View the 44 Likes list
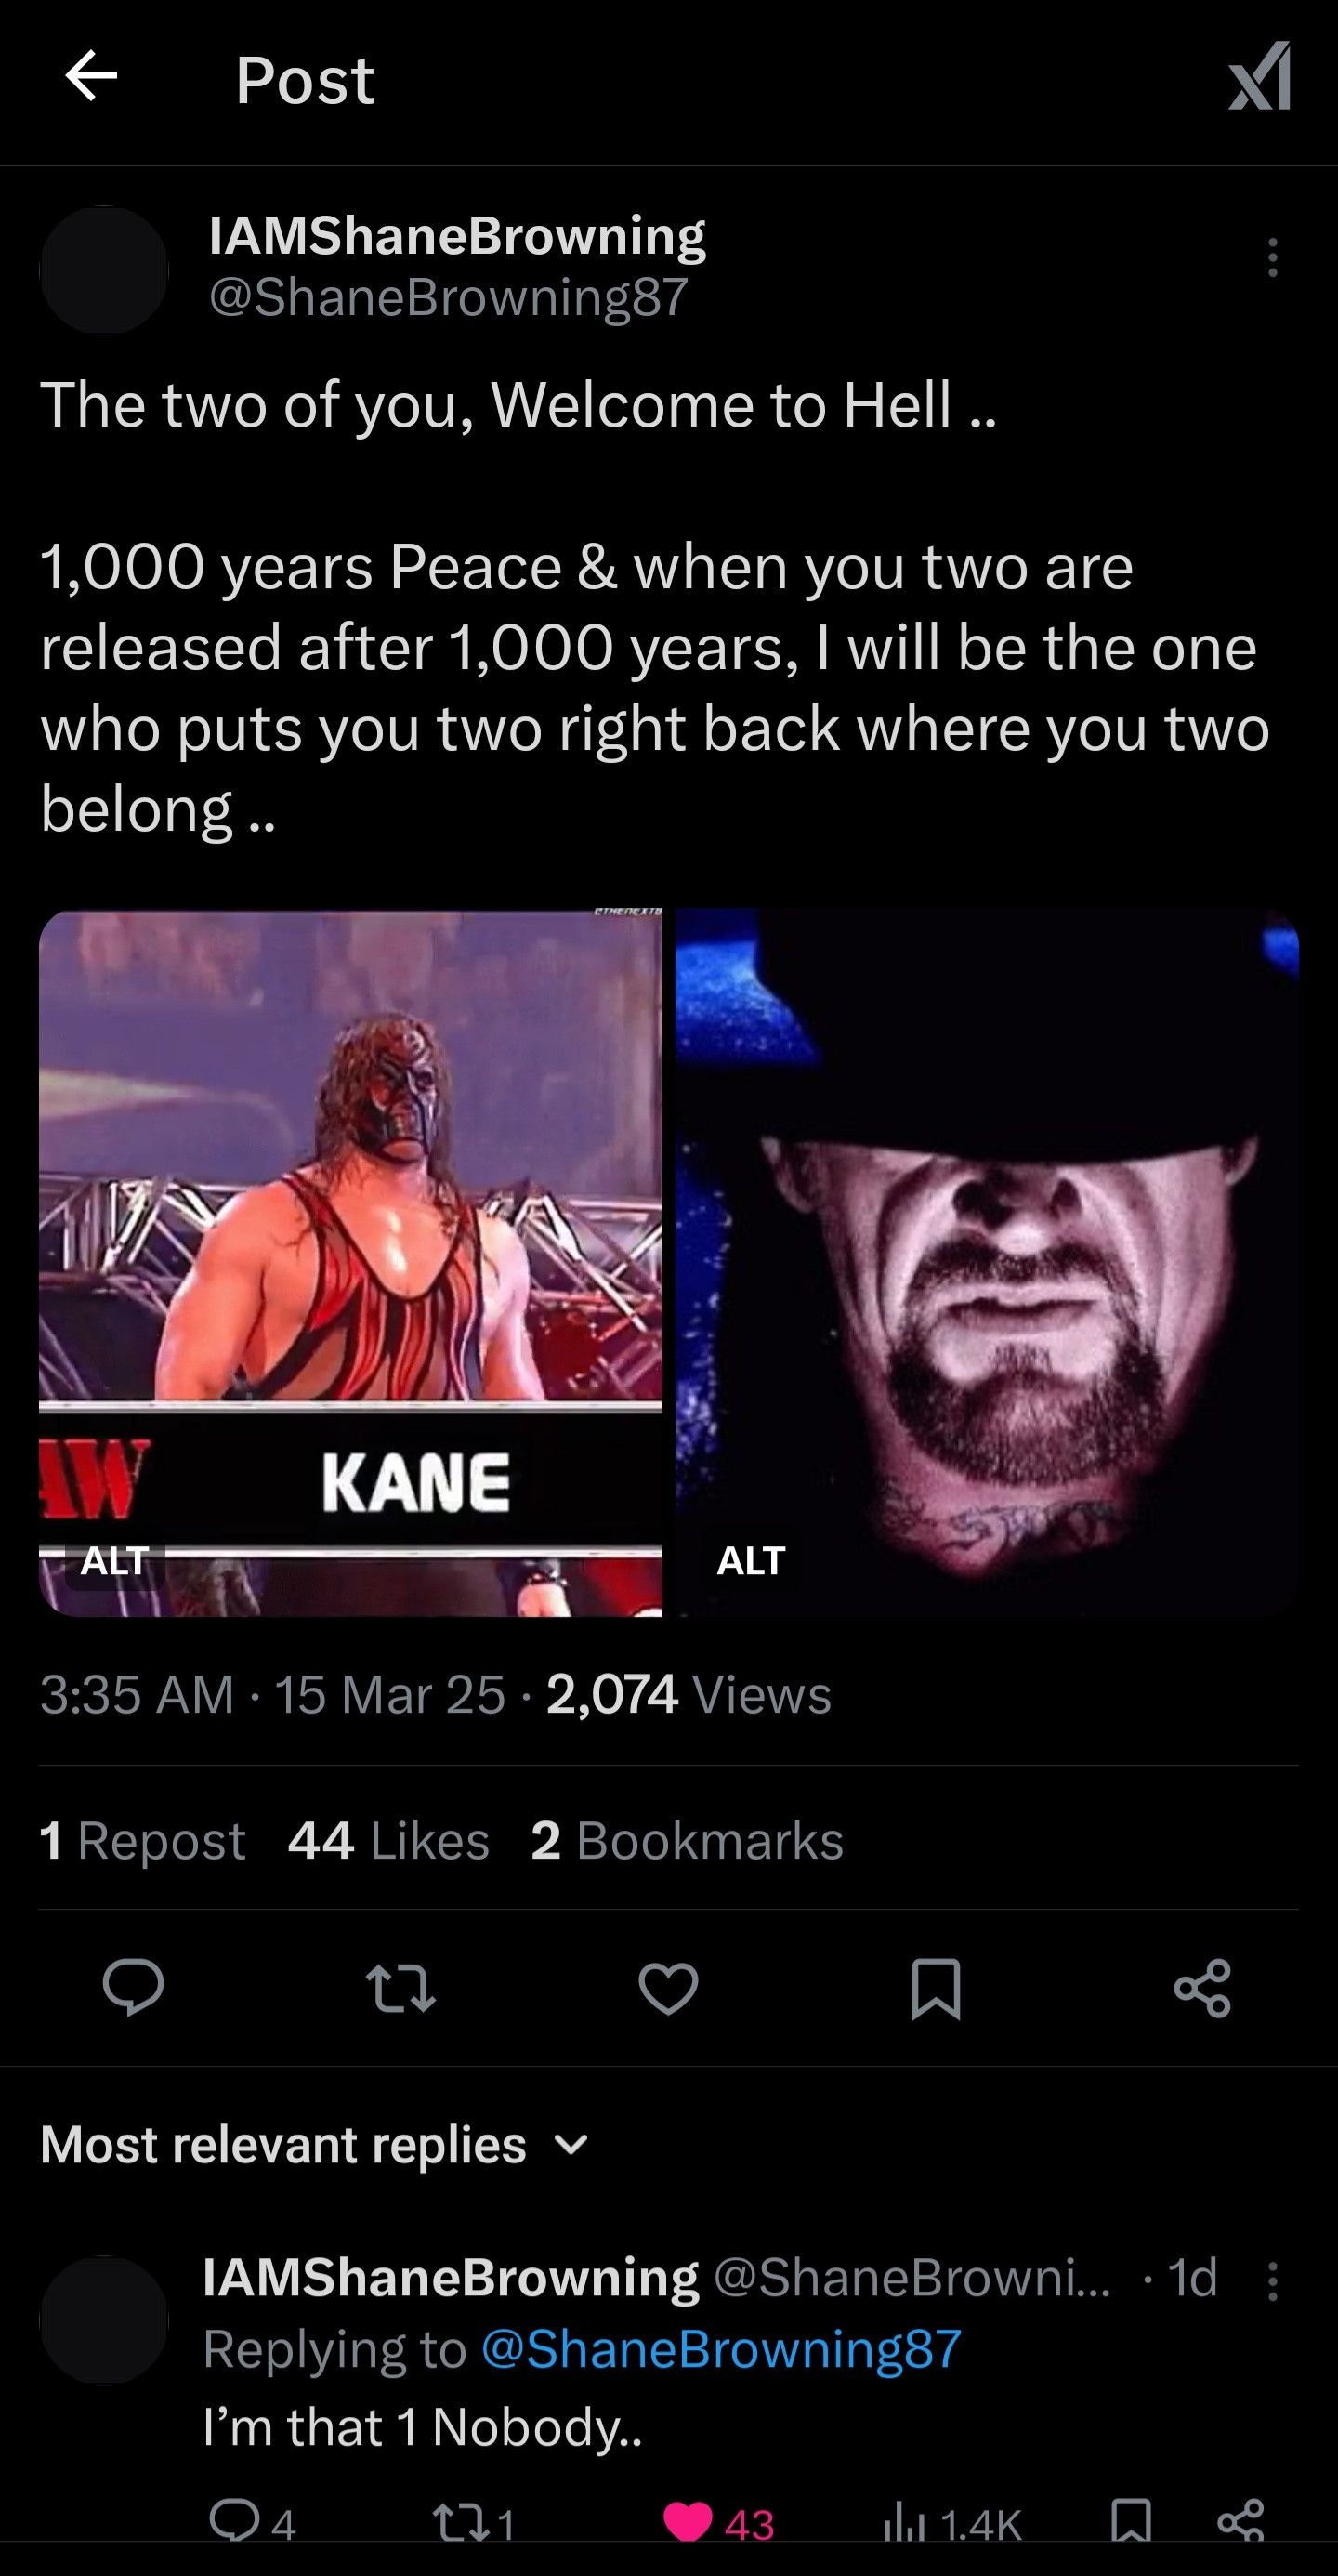 (x=388, y=1840)
